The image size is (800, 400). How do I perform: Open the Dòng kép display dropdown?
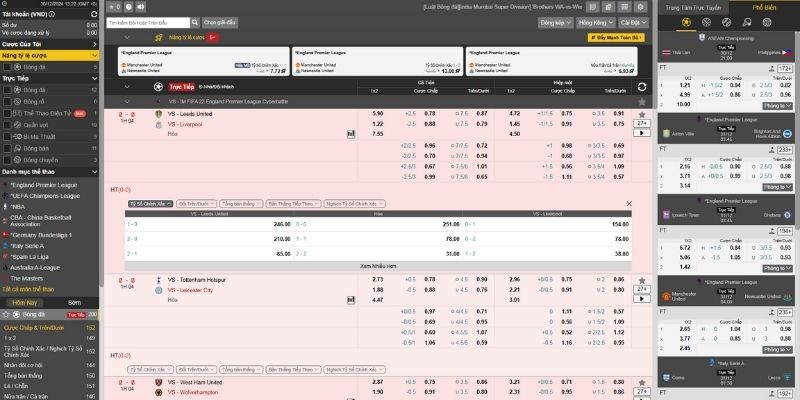click(553, 21)
